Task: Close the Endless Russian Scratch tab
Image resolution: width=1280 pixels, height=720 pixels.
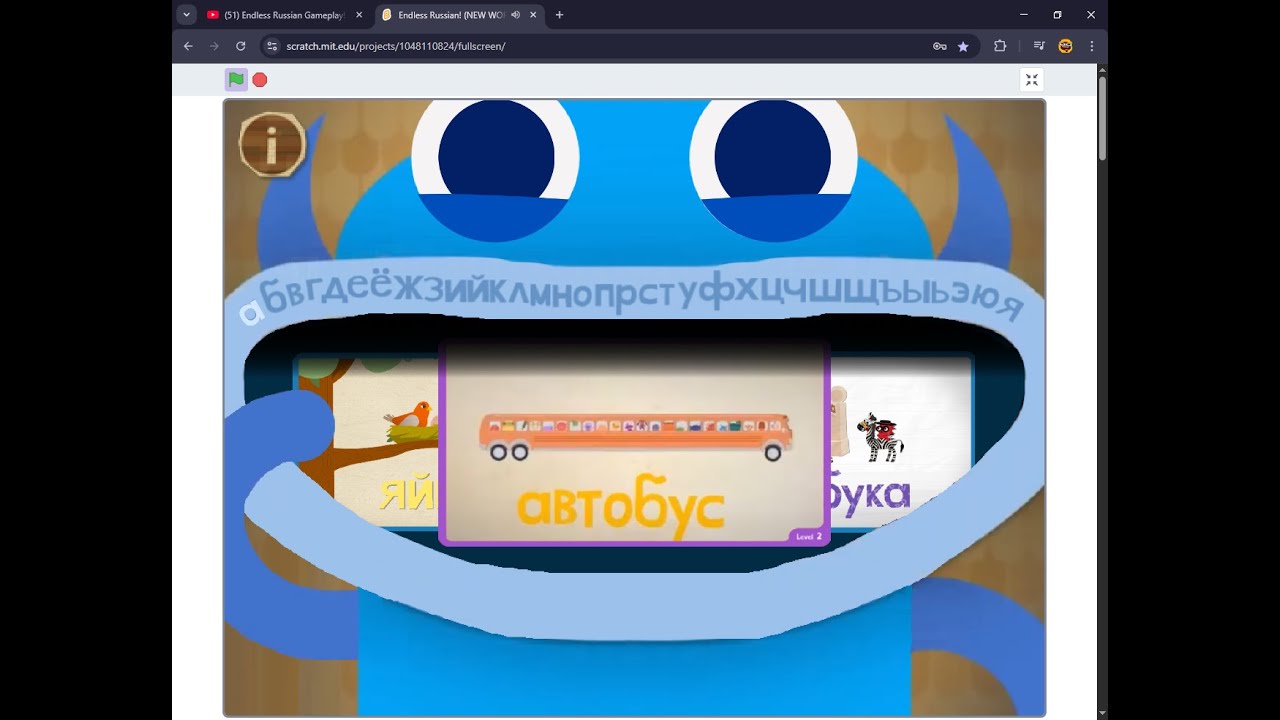Action: coord(533,15)
